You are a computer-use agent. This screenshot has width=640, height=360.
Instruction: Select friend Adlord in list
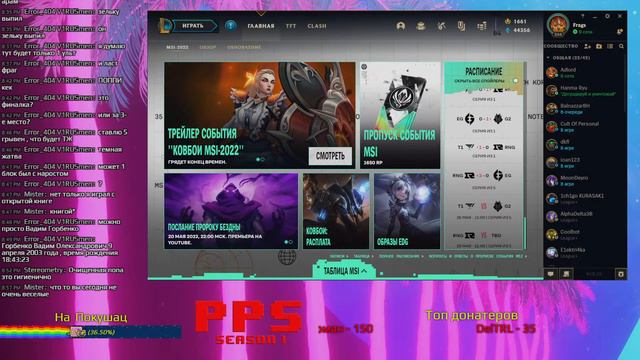[x=584, y=73]
